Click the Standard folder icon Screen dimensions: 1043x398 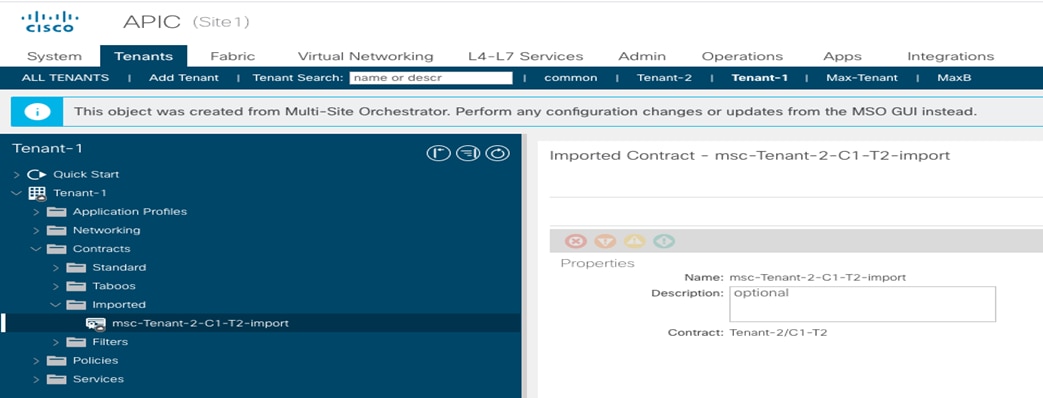76,268
